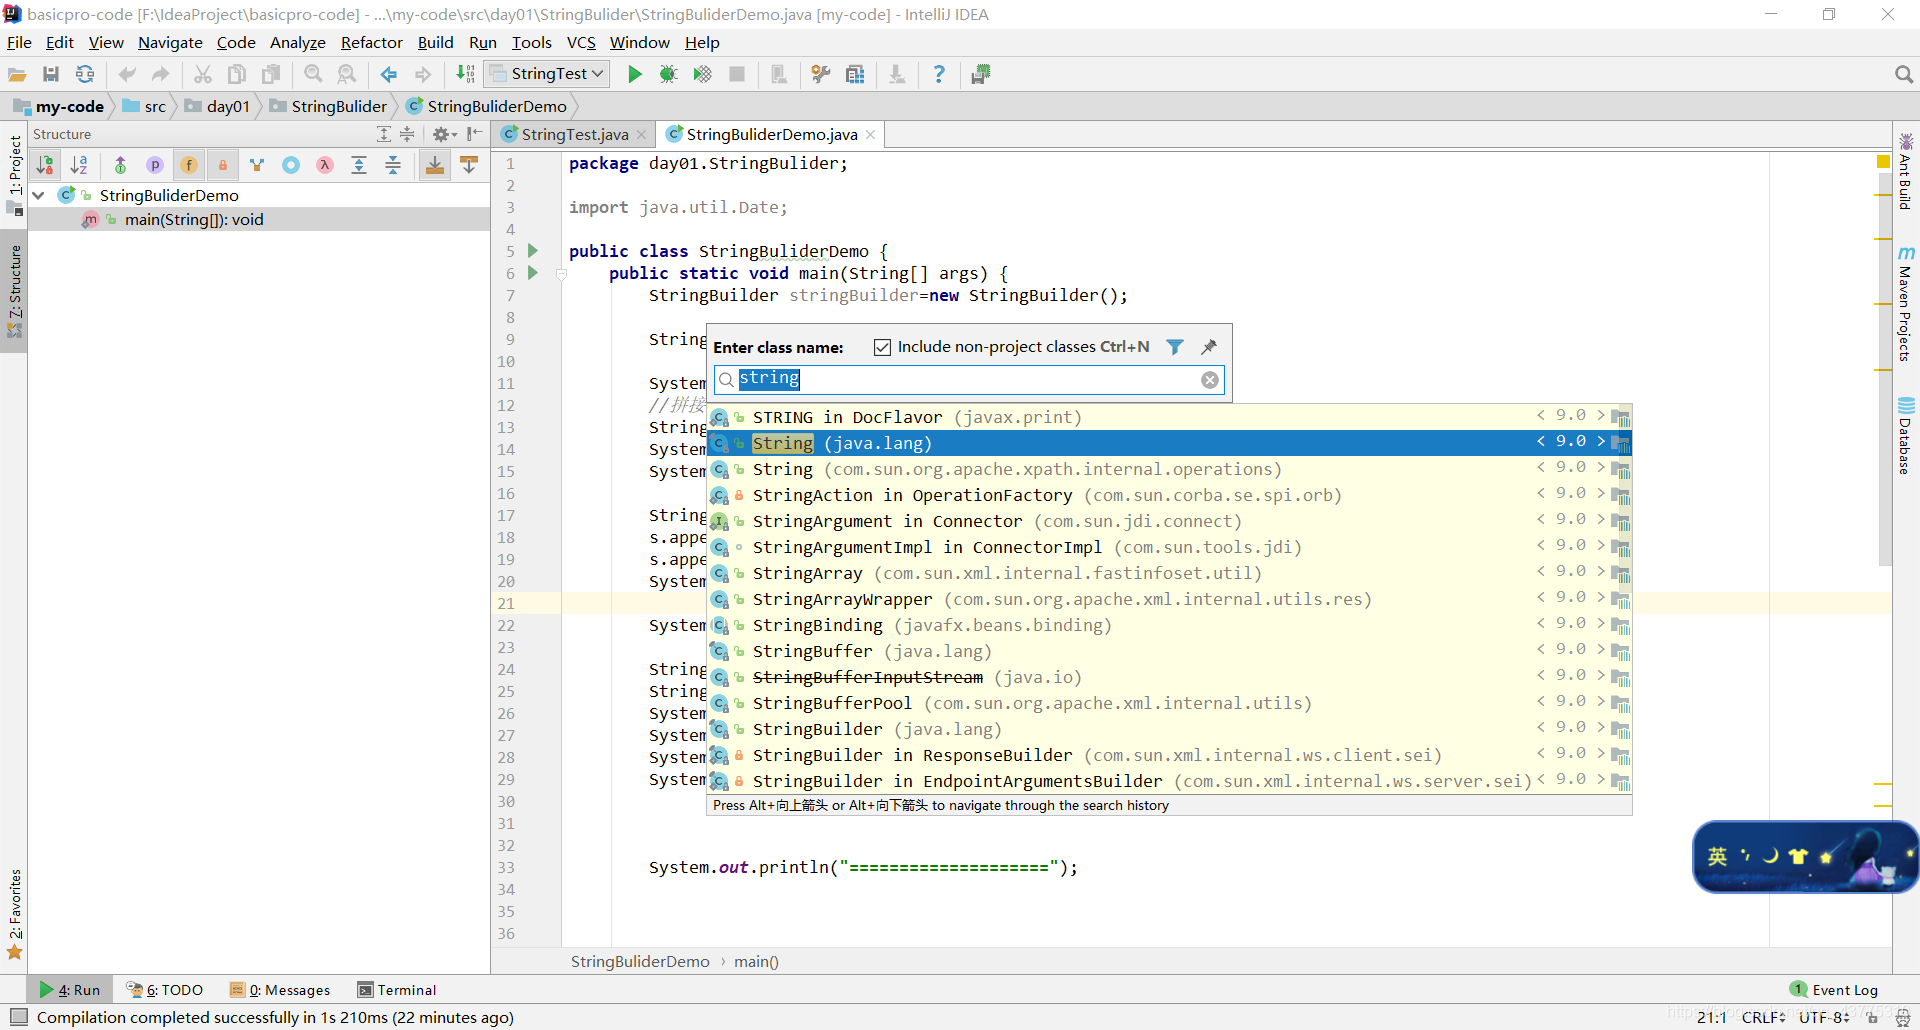1920x1030 pixels.
Task: Run with coverage icon
Action: 703,75
